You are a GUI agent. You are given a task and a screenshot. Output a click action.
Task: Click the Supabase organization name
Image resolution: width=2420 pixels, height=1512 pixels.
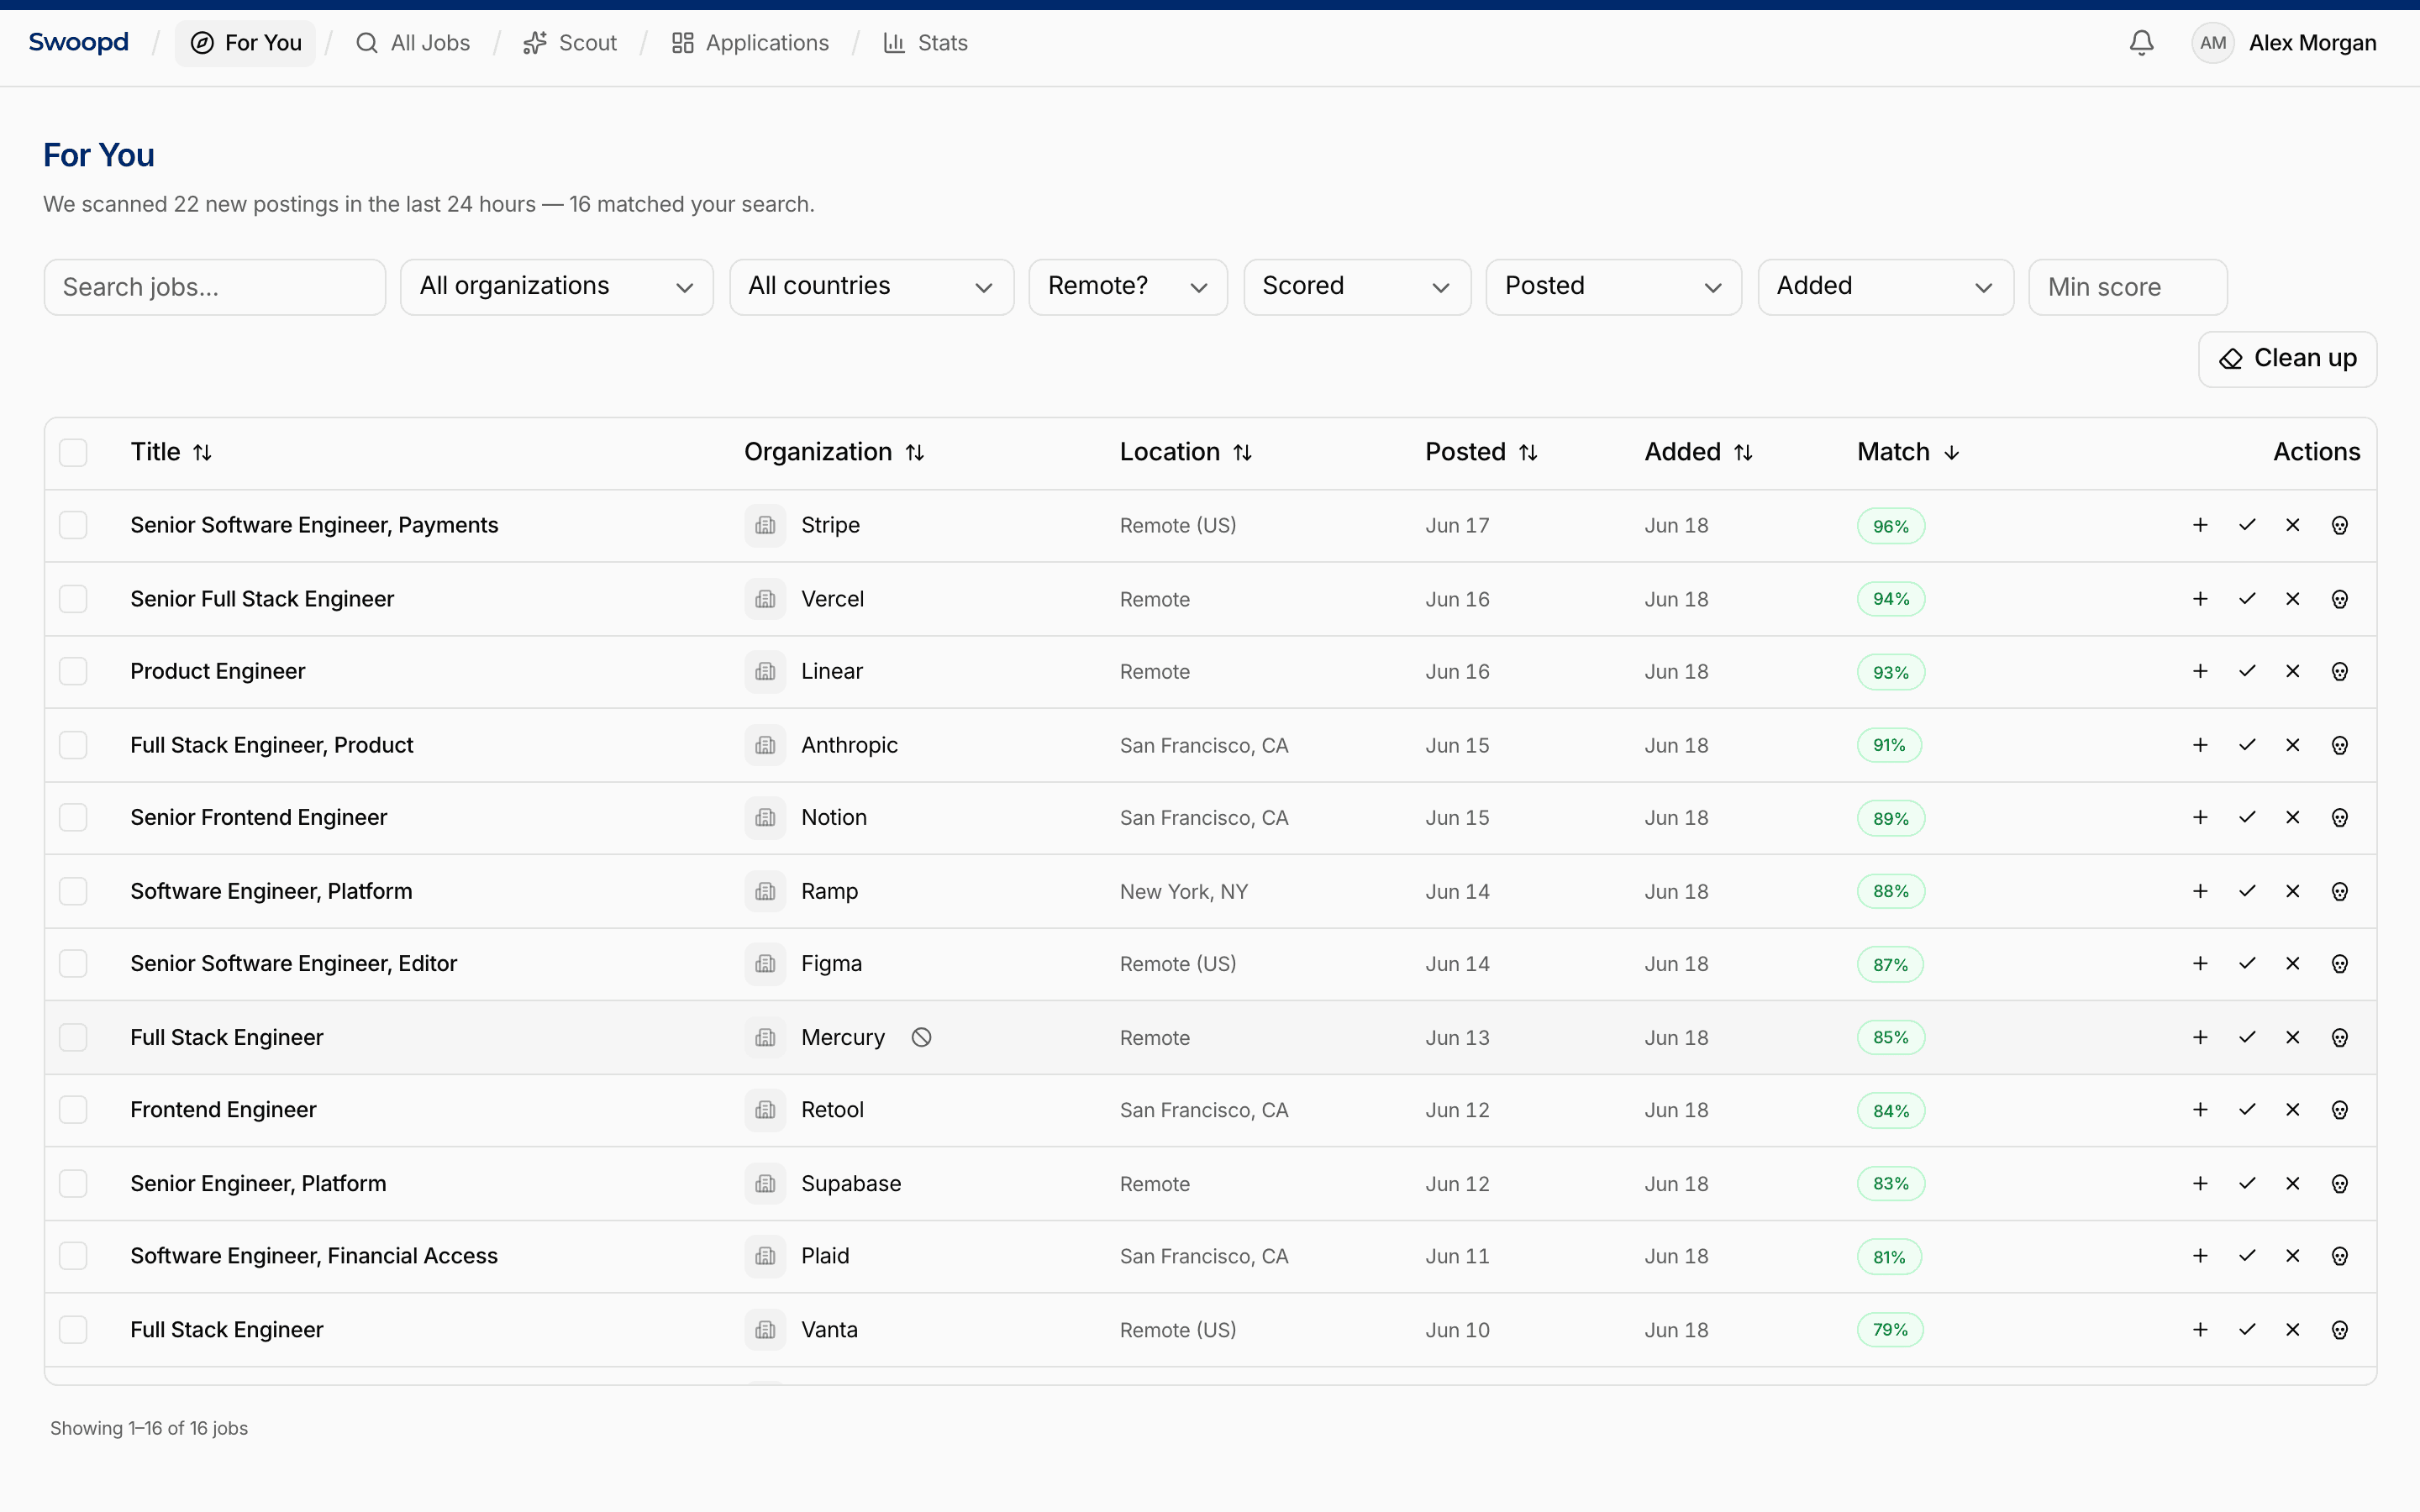point(851,1183)
